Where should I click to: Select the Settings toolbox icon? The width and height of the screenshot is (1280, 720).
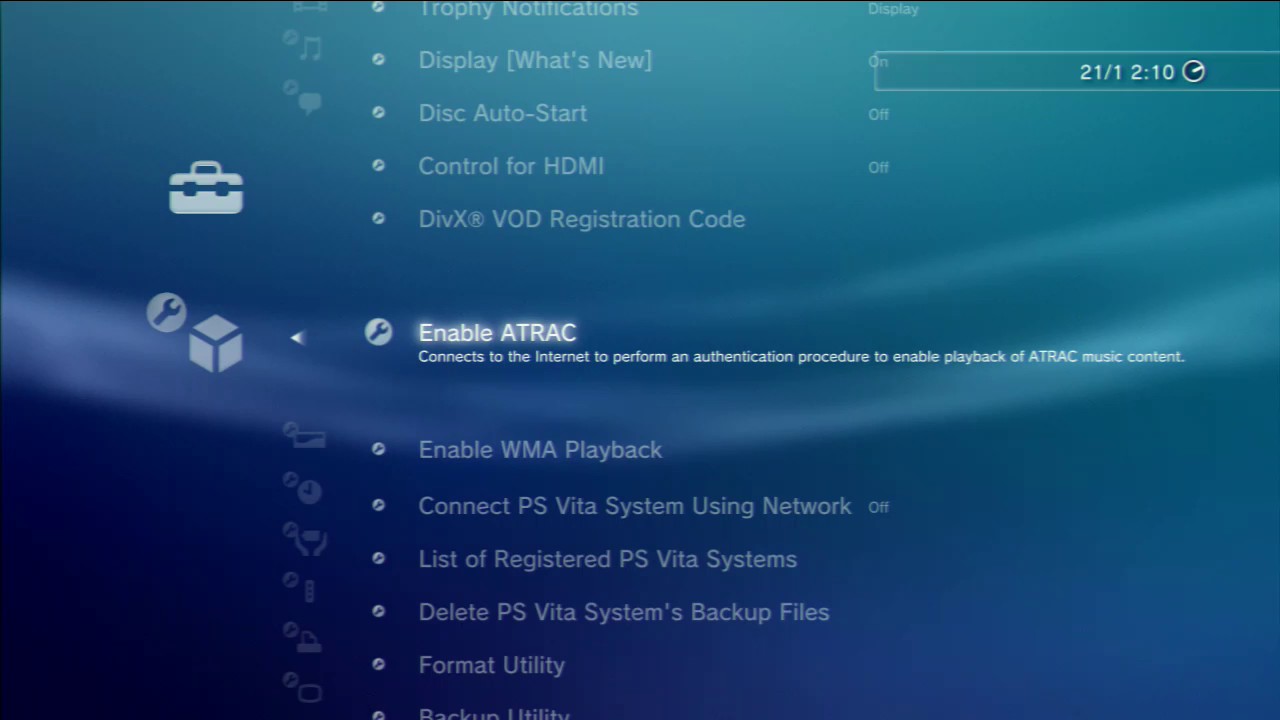206,187
